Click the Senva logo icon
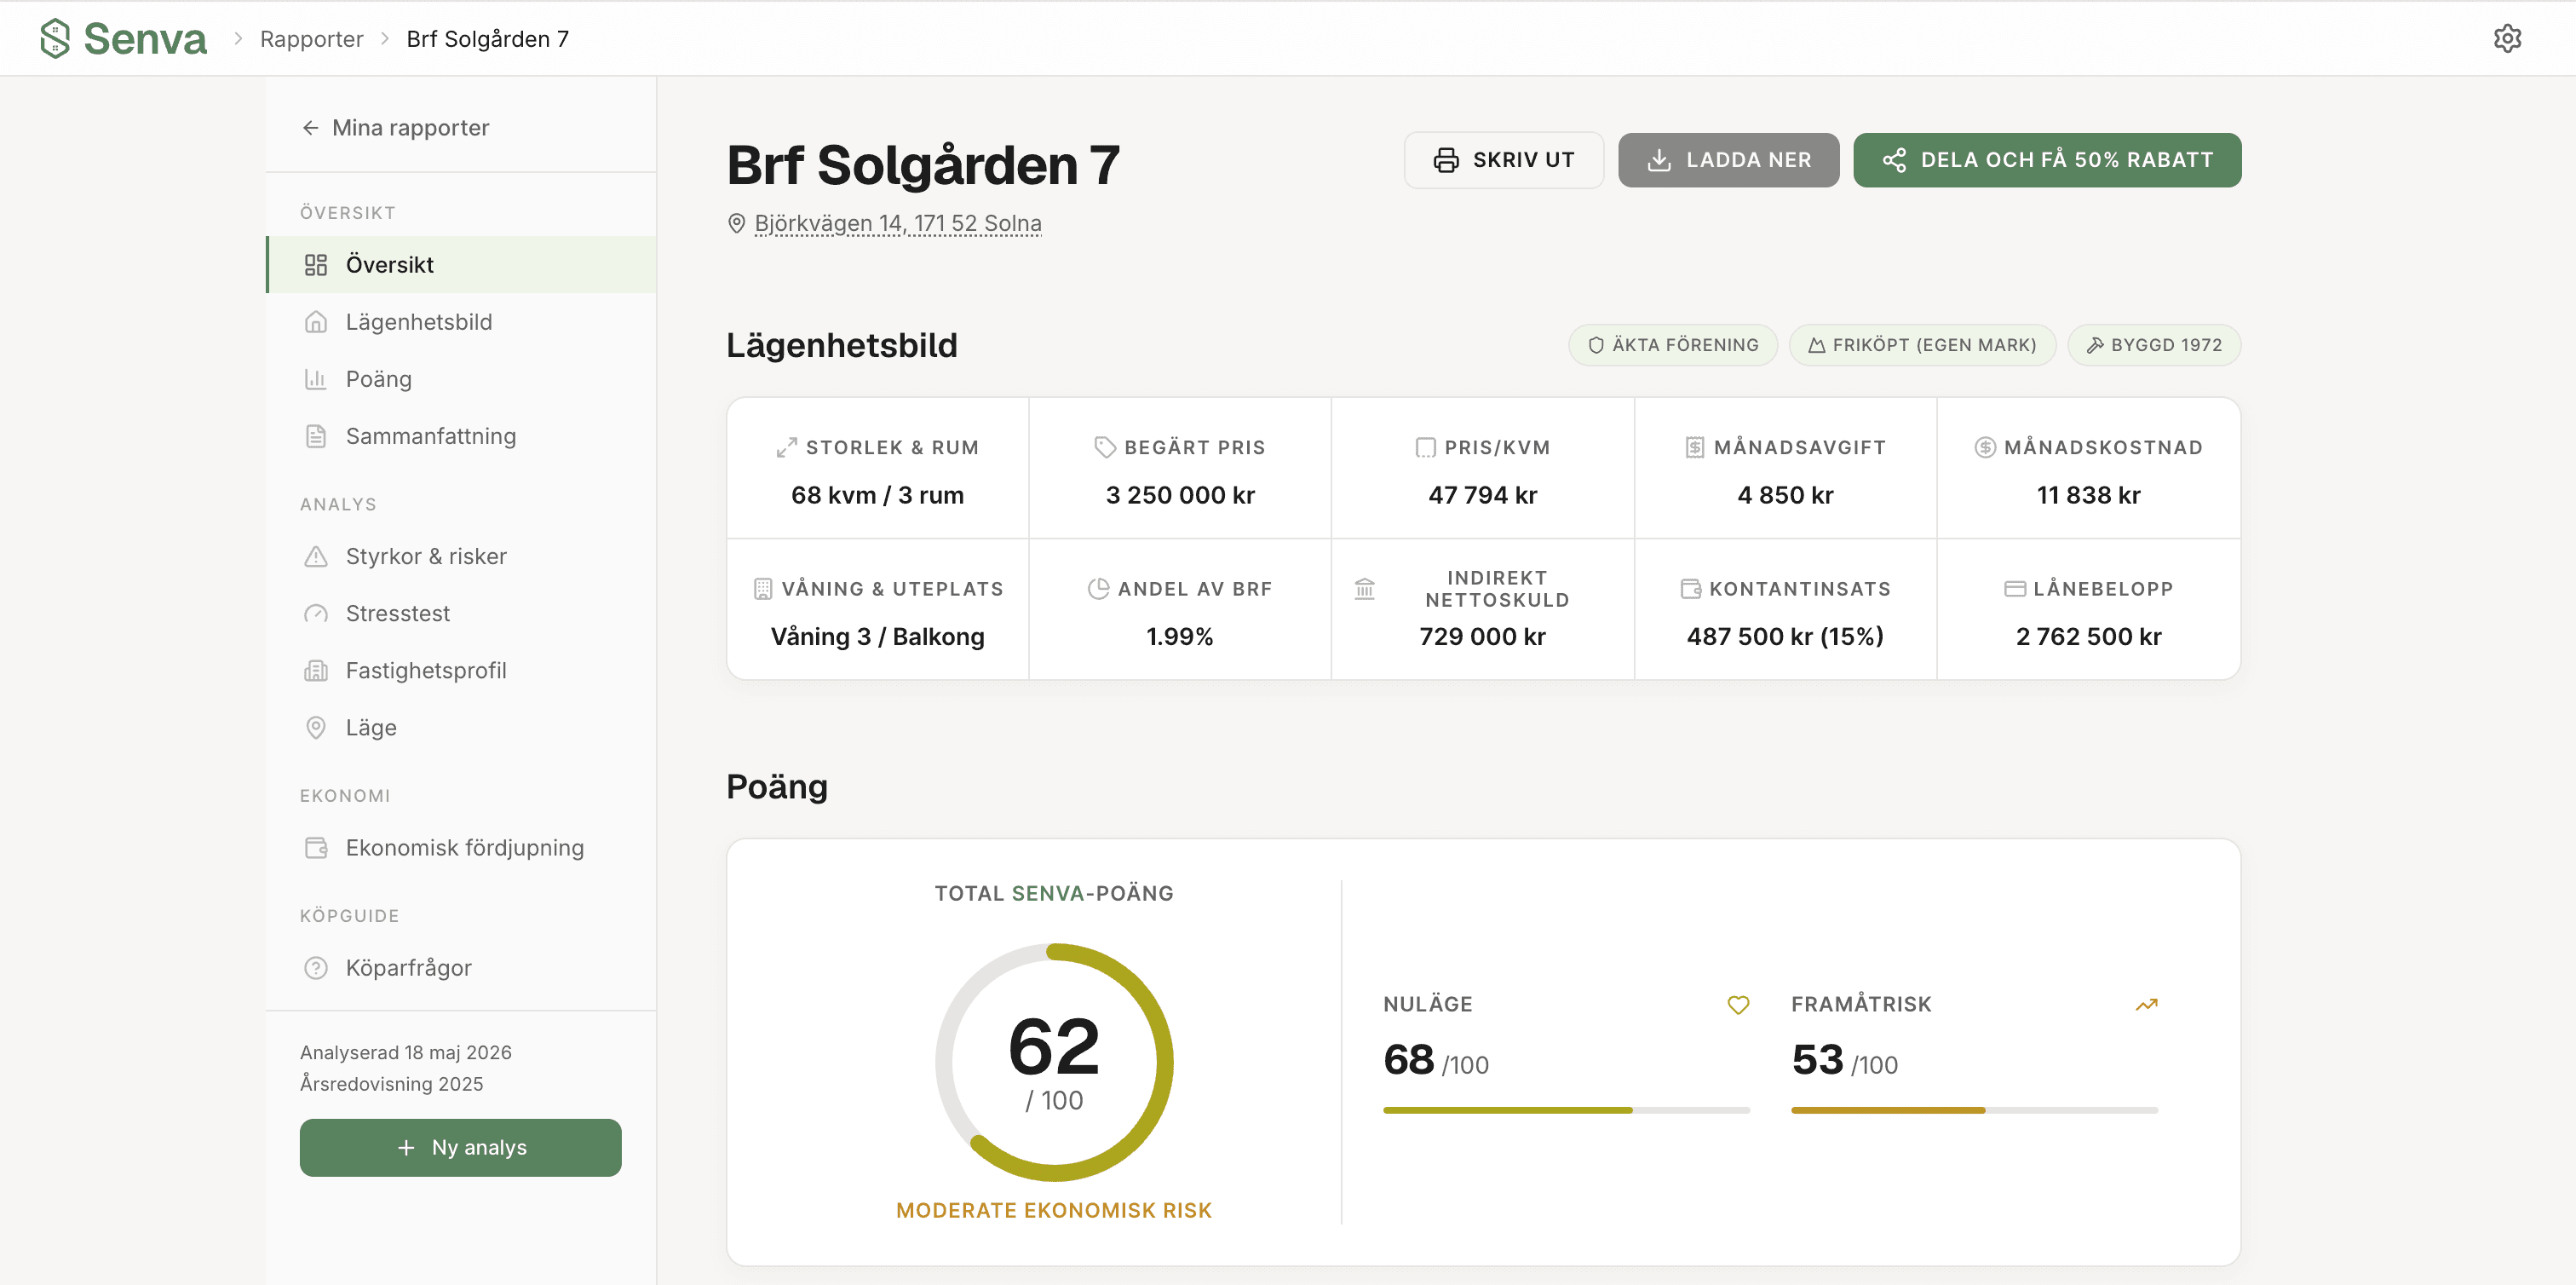The image size is (2576, 1285). 55,38
